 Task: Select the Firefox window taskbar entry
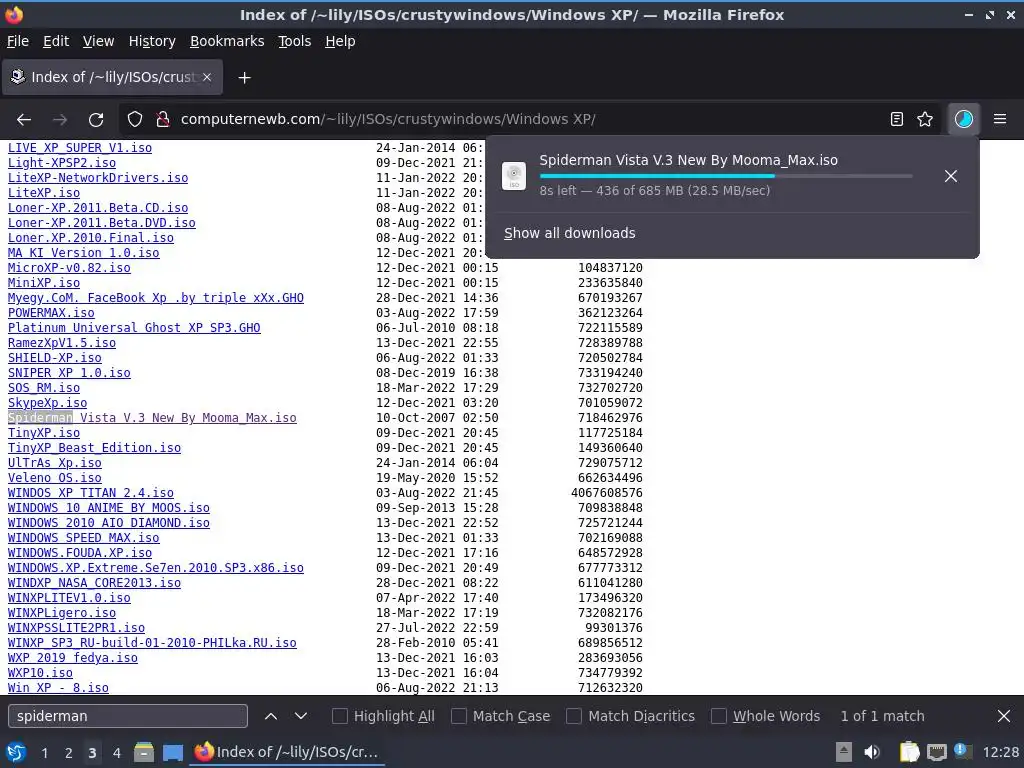(287, 752)
